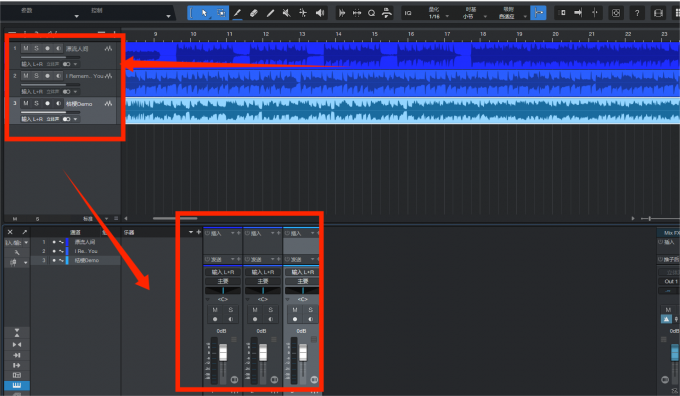Click the 主要 output button on the first channel
Screen dimensions: 680x396
point(223,281)
